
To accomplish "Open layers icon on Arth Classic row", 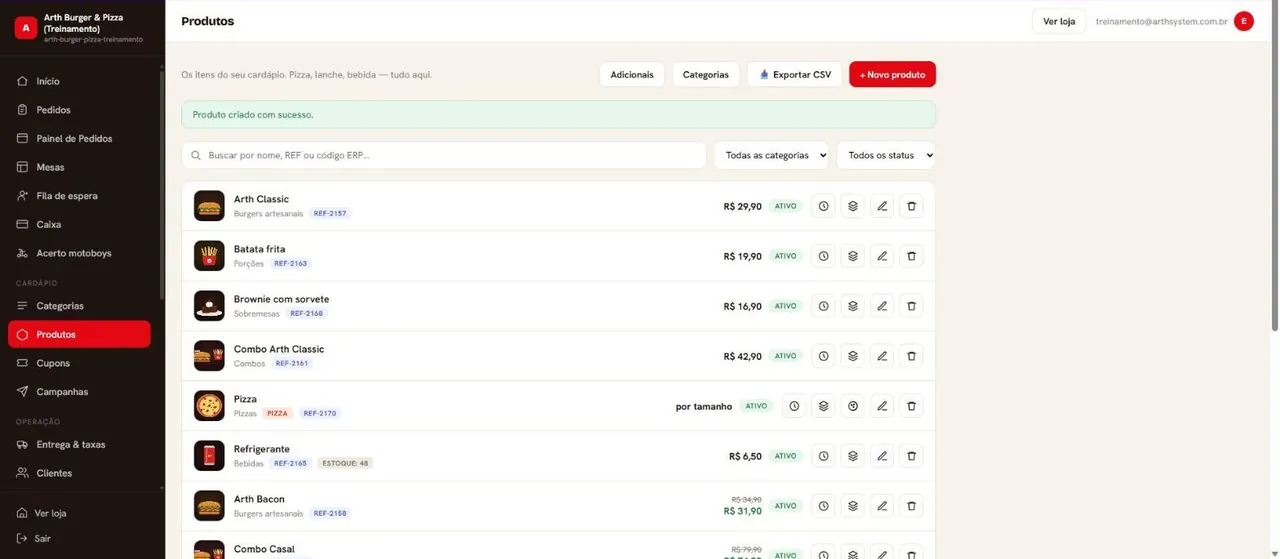I will (853, 206).
